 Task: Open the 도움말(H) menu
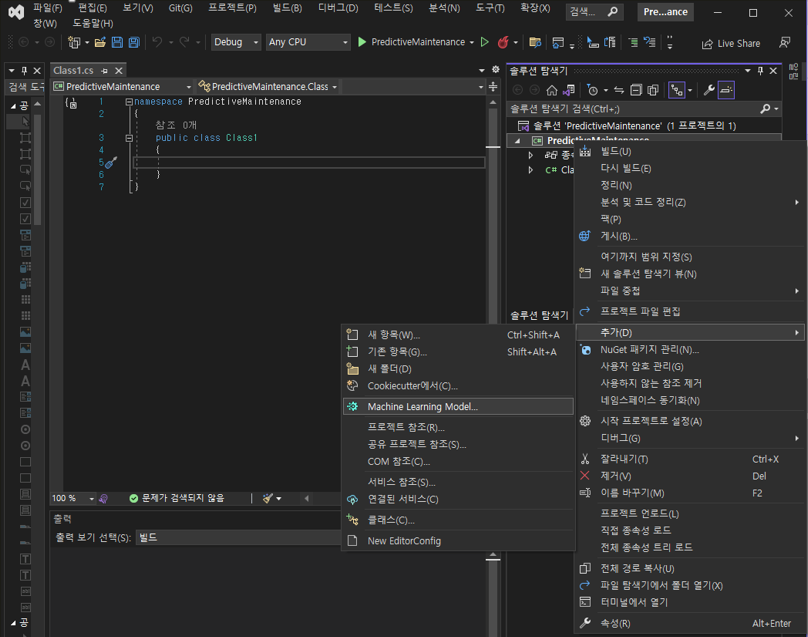pos(93,24)
